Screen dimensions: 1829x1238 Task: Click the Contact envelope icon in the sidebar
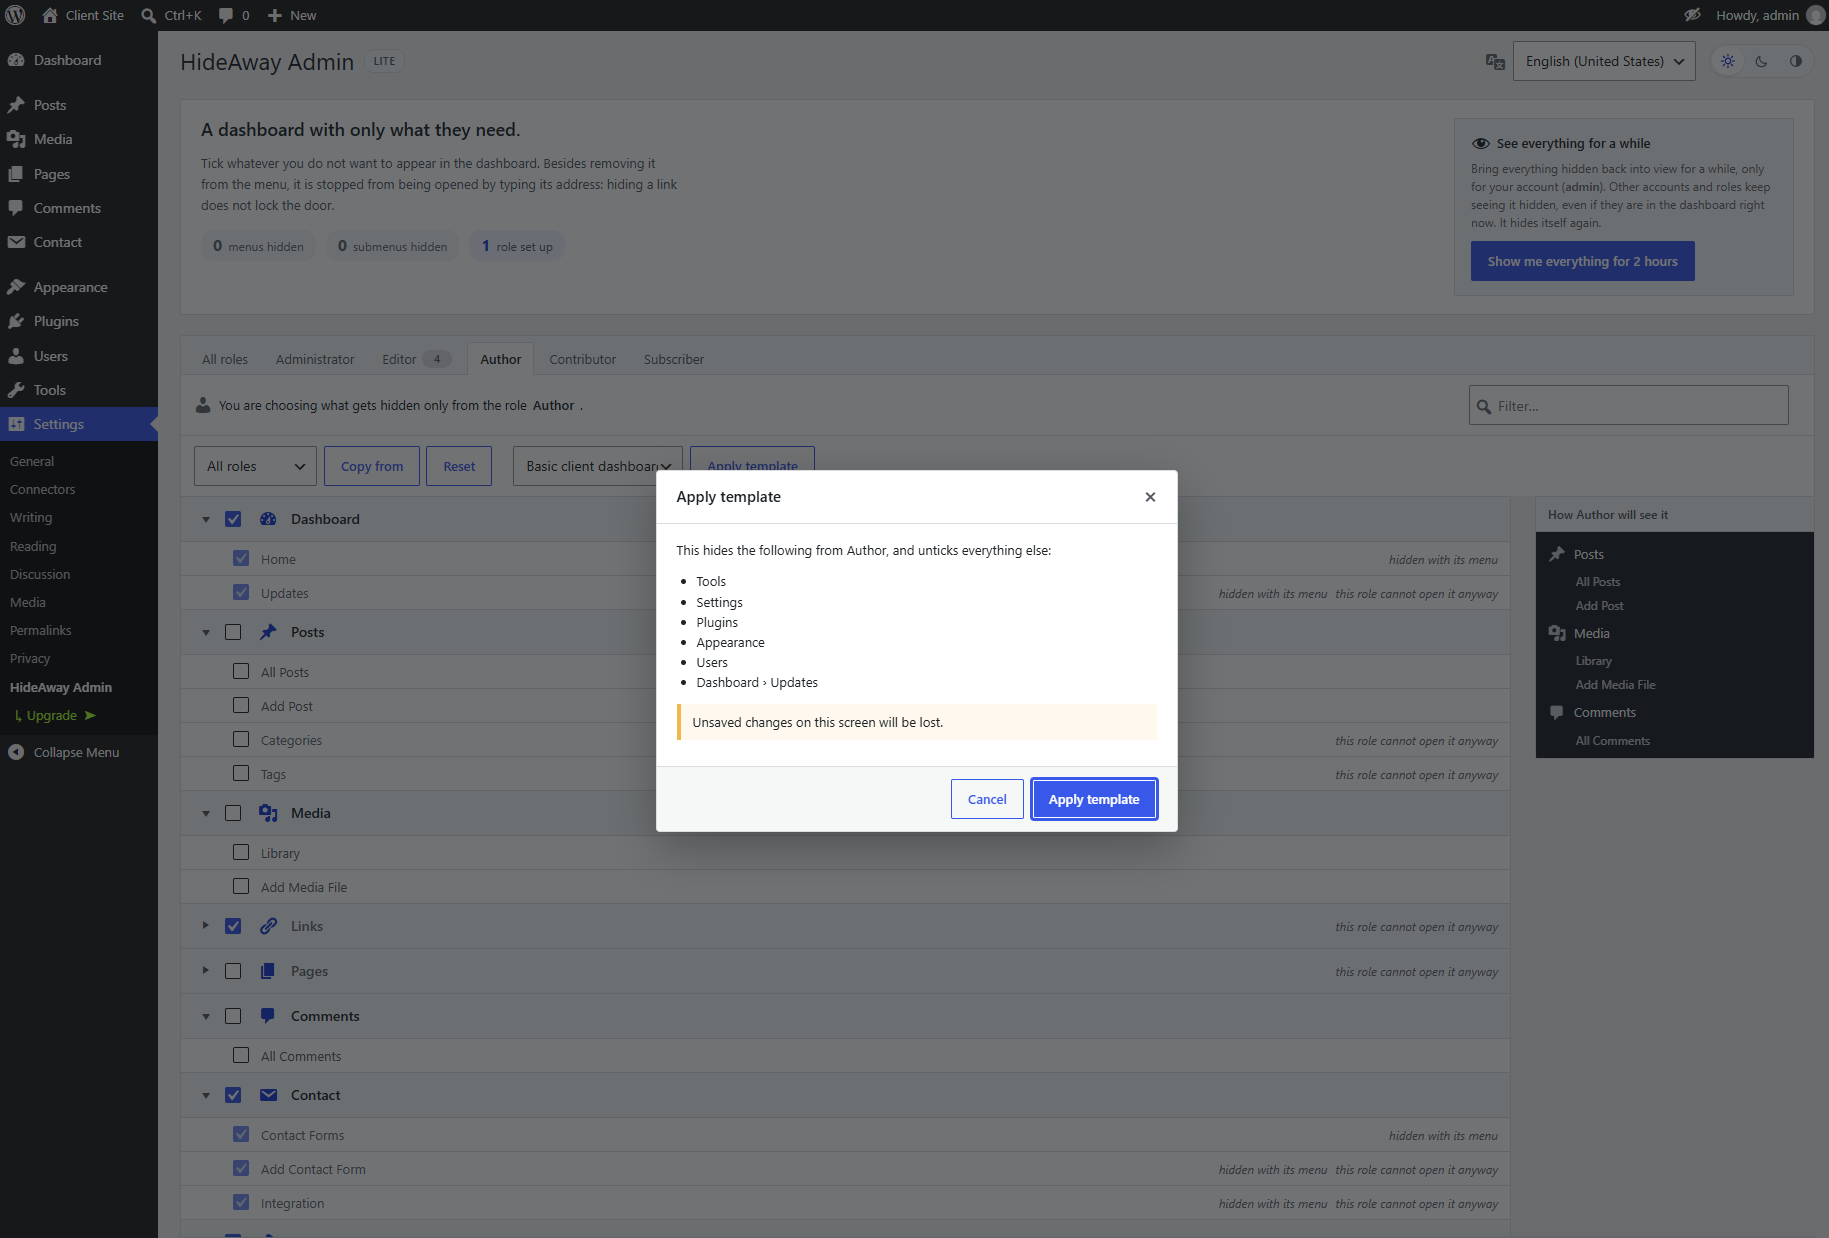tap(16, 242)
